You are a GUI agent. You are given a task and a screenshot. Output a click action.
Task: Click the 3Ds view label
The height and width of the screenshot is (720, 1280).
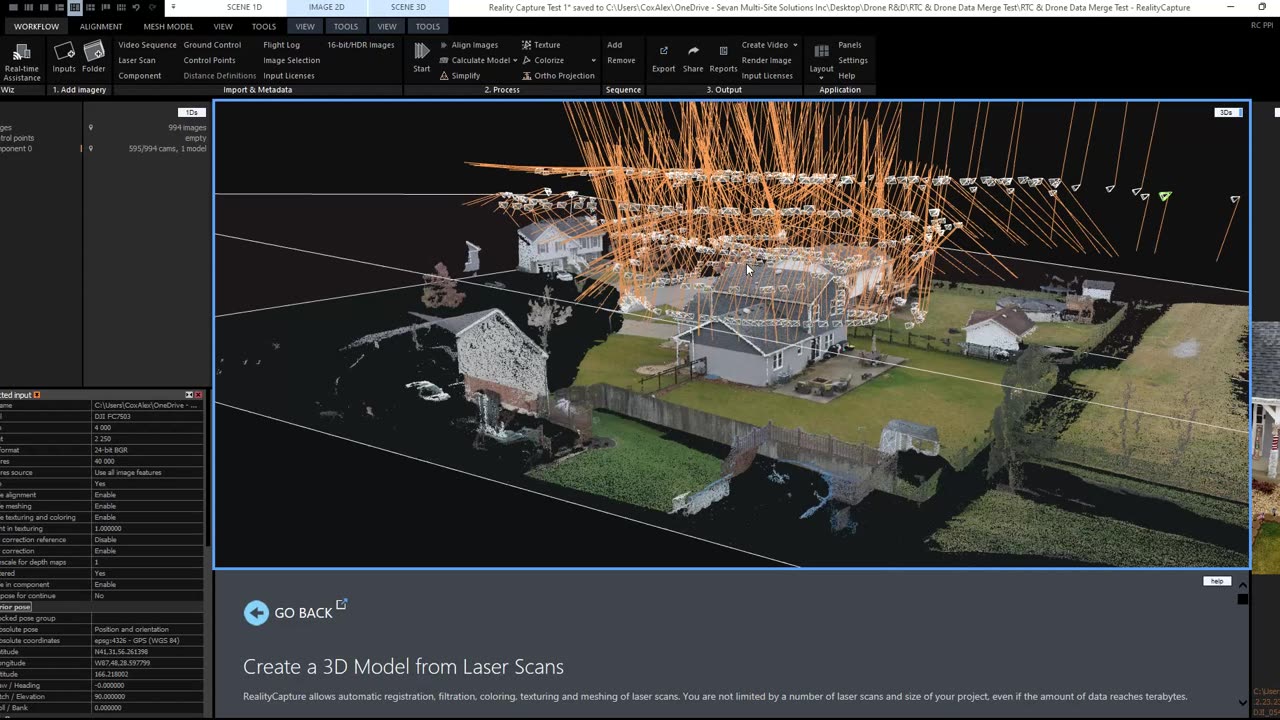(x=1225, y=113)
